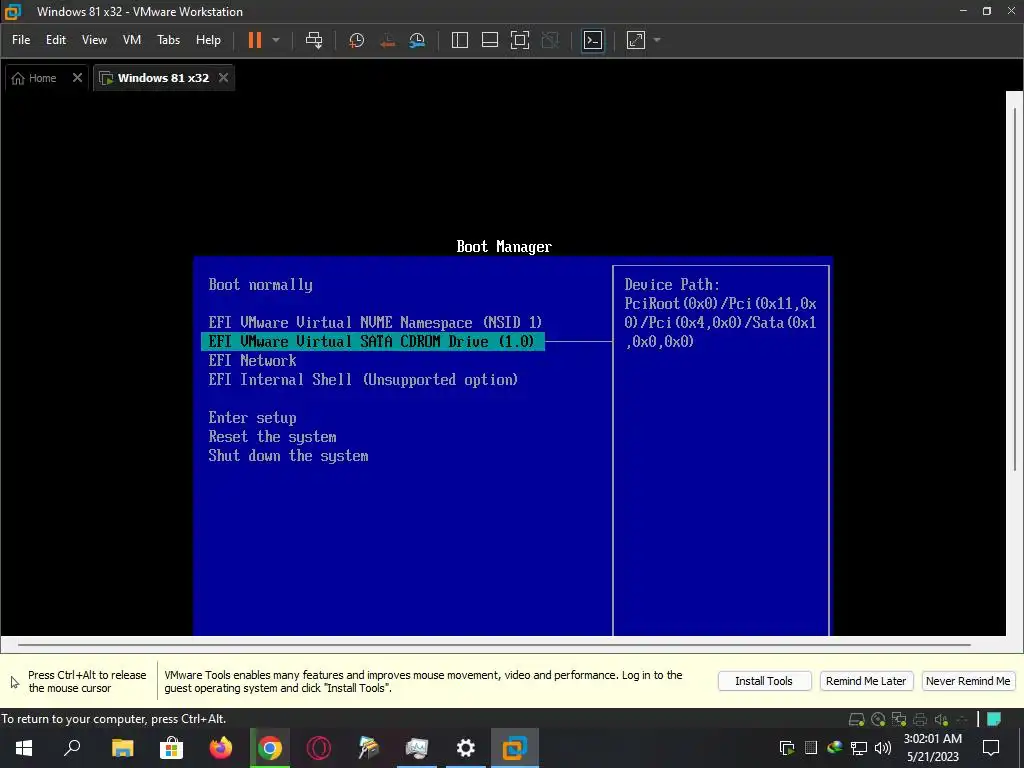The width and height of the screenshot is (1024, 768).
Task: Minimize the VMware Workstation window
Action: coord(963,11)
